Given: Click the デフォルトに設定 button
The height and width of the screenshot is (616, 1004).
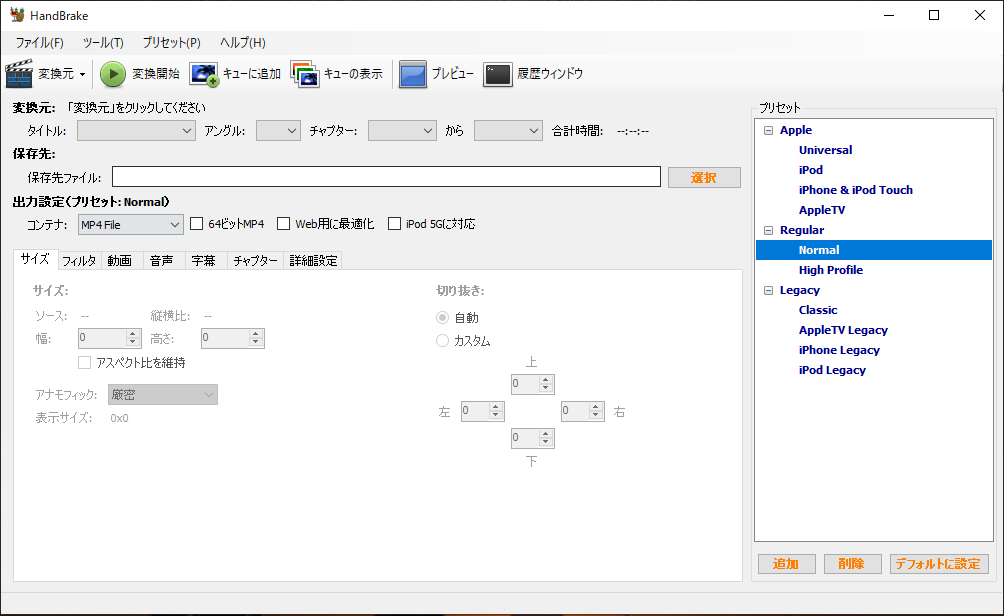Looking at the screenshot, I should tap(939, 563).
